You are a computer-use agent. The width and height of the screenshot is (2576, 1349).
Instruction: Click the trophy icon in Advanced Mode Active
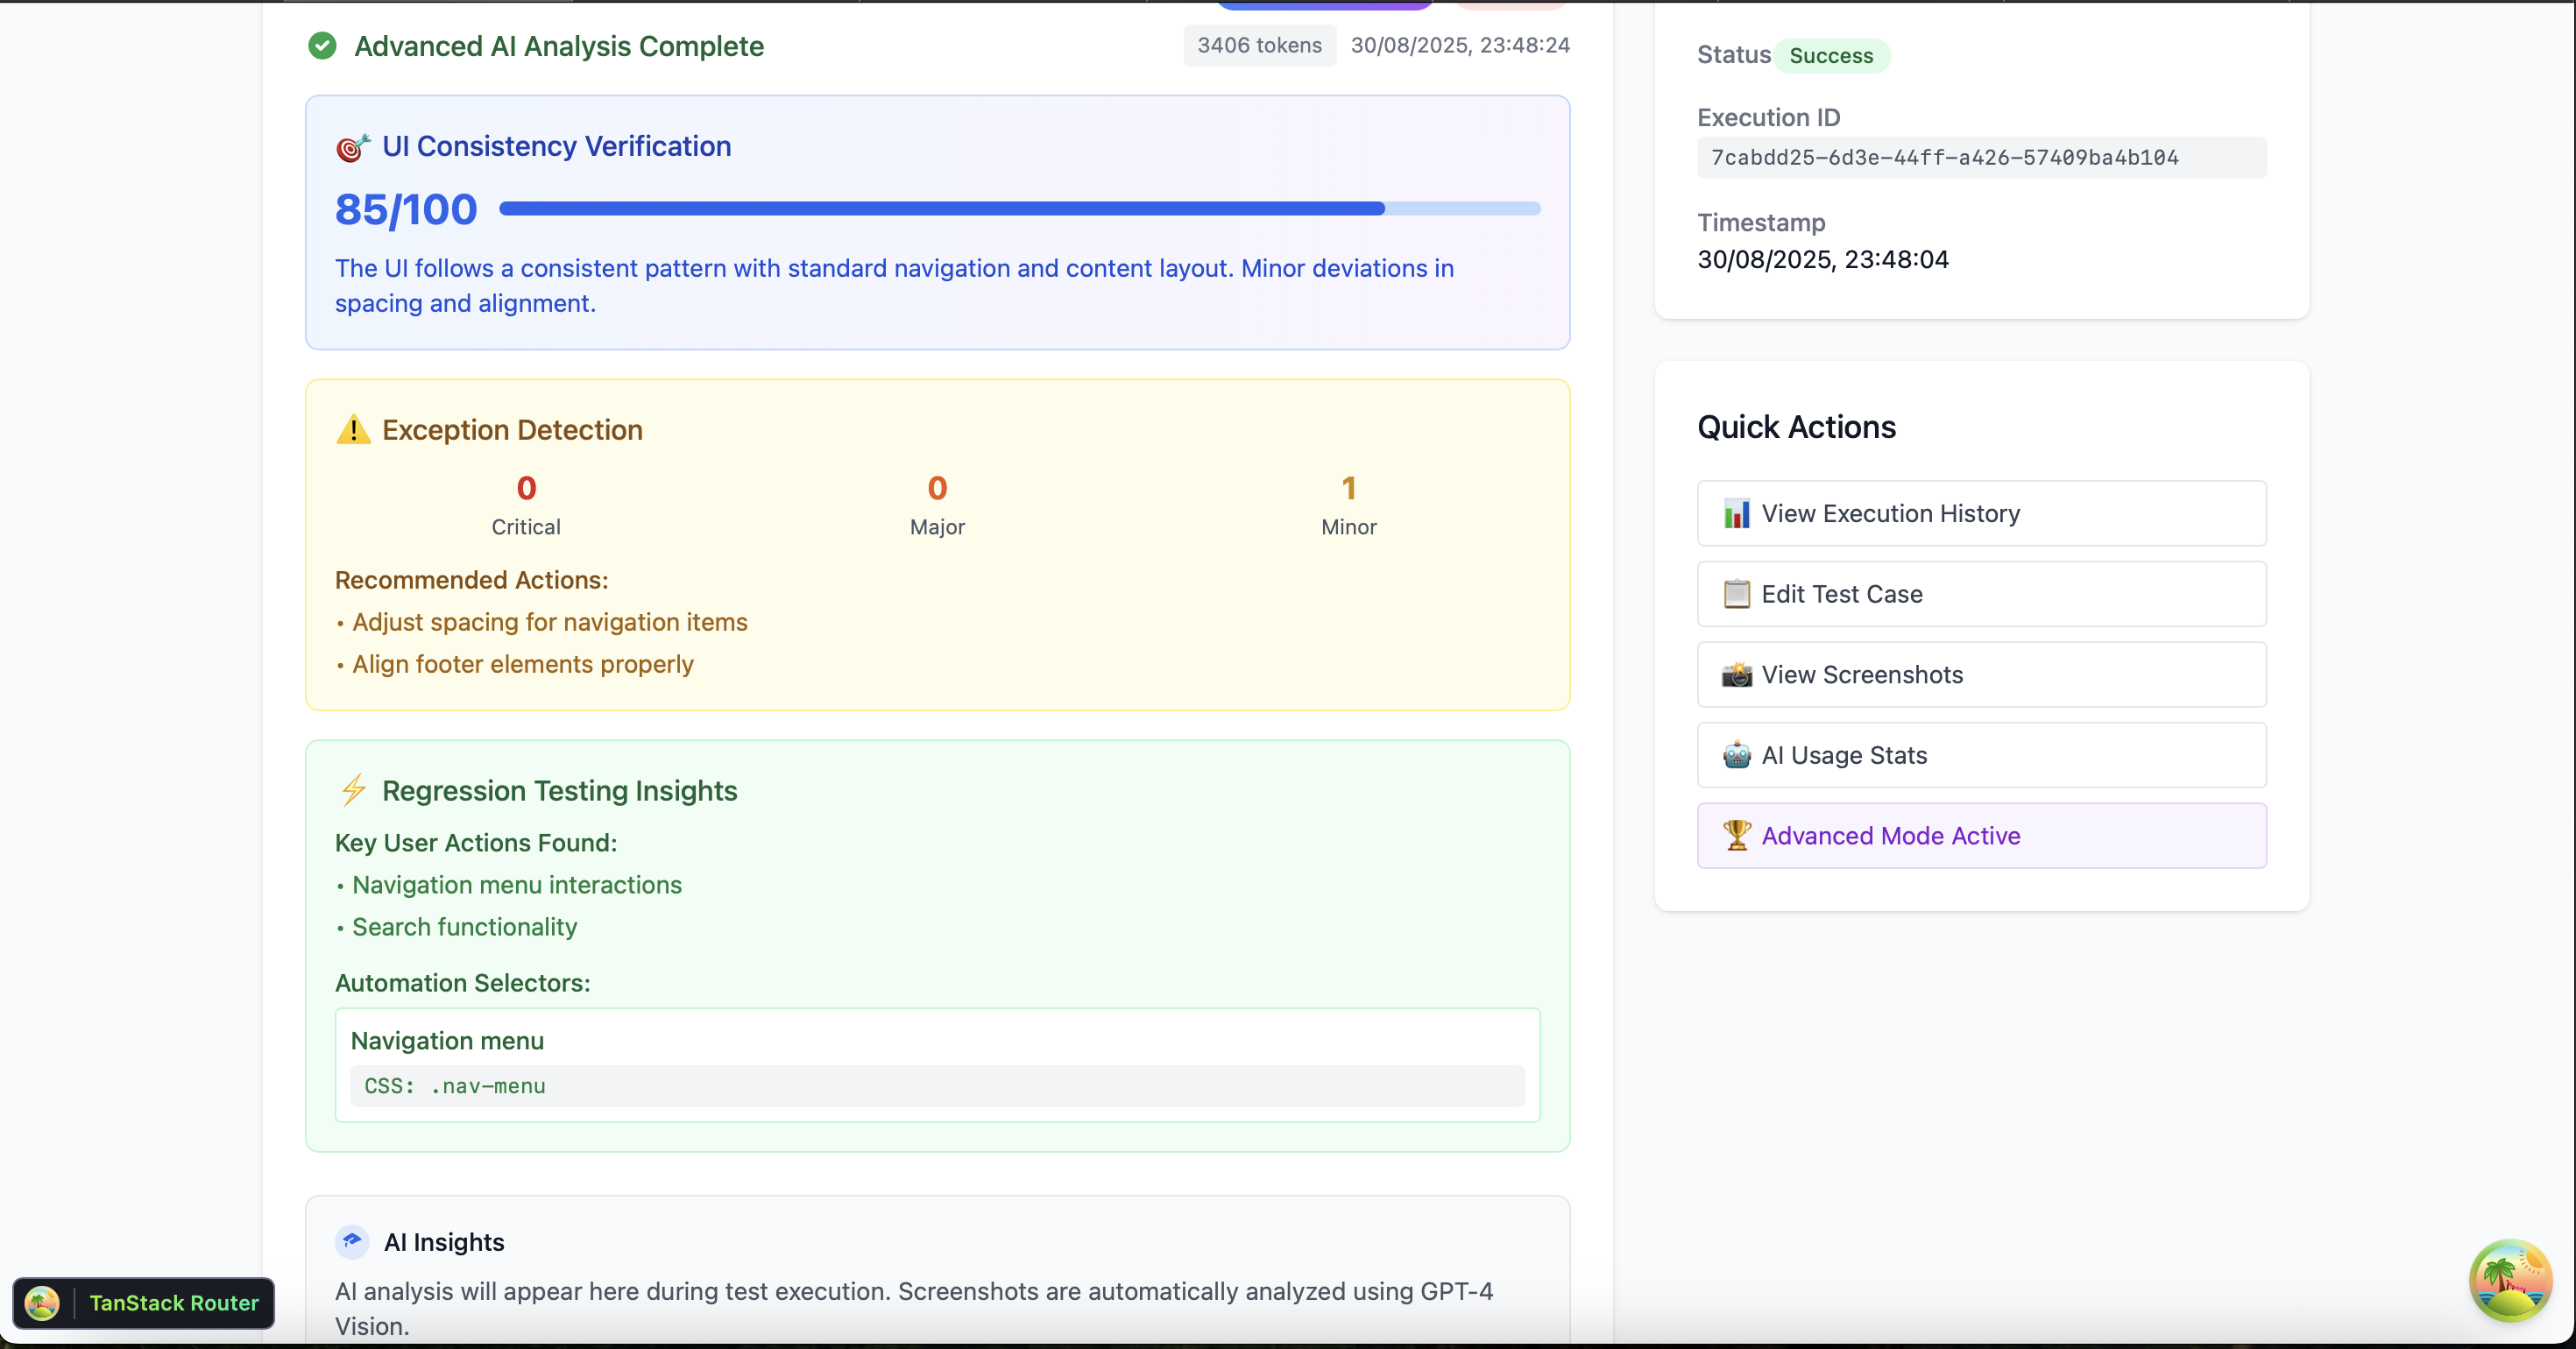pos(1736,835)
